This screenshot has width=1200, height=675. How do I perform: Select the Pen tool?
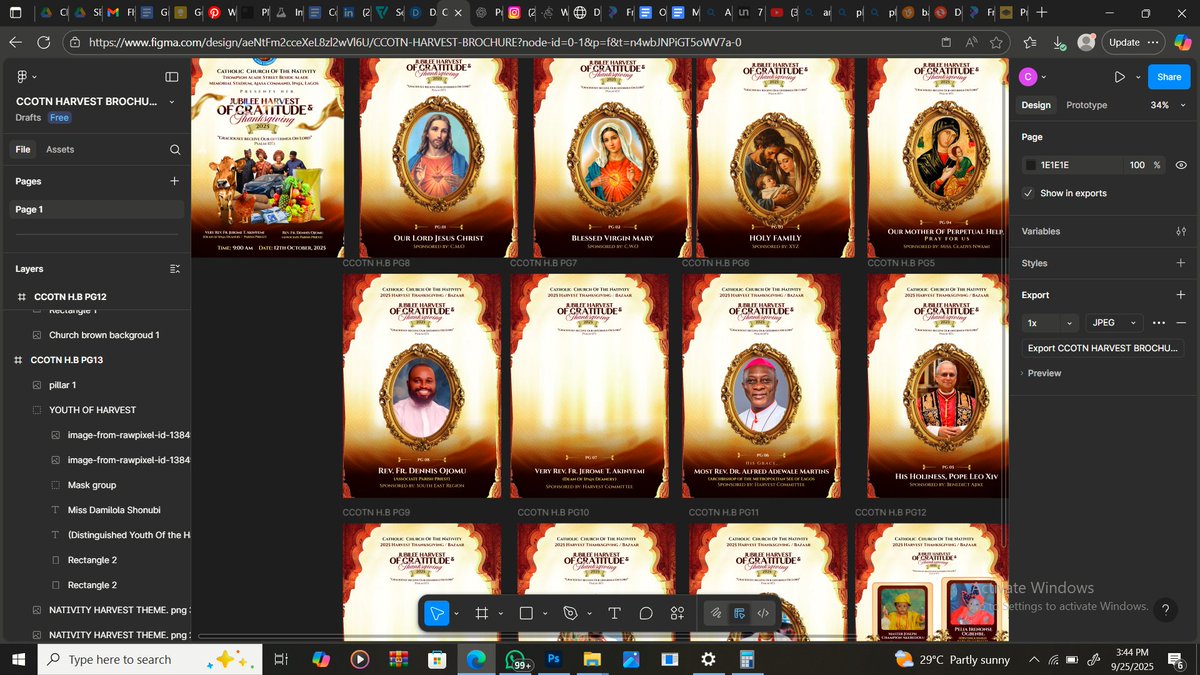[x=571, y=613]
